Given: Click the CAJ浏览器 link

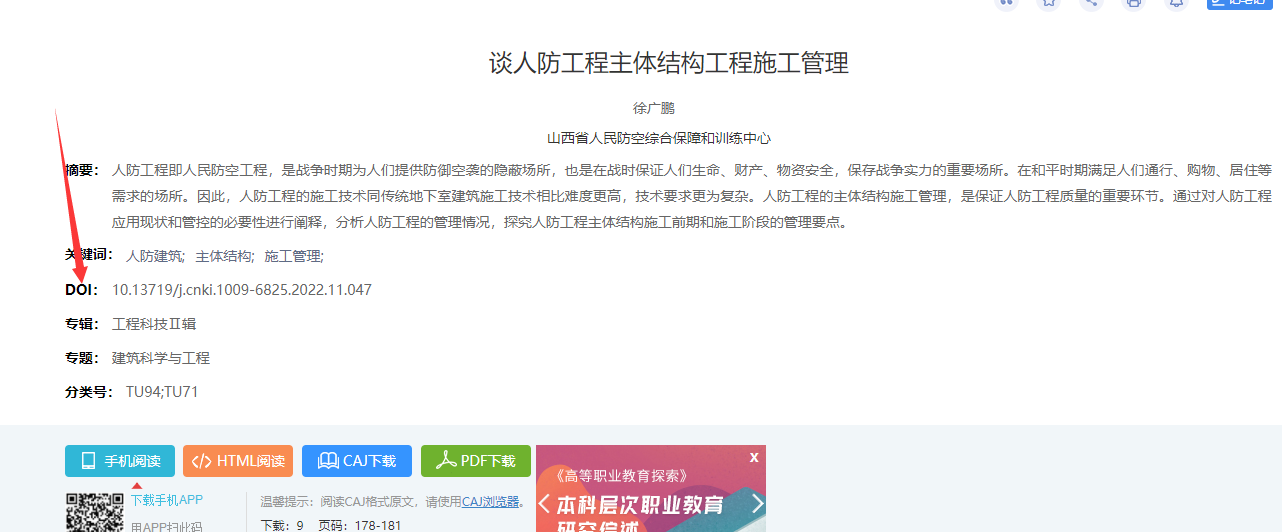Looking at the screenshot, I should point(490,502).
